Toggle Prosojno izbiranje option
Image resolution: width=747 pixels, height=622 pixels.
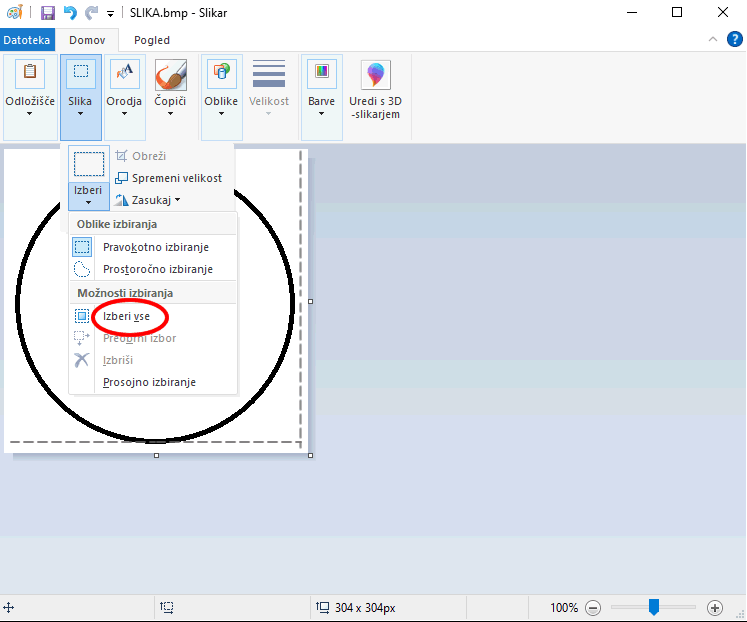pos(149,382)
